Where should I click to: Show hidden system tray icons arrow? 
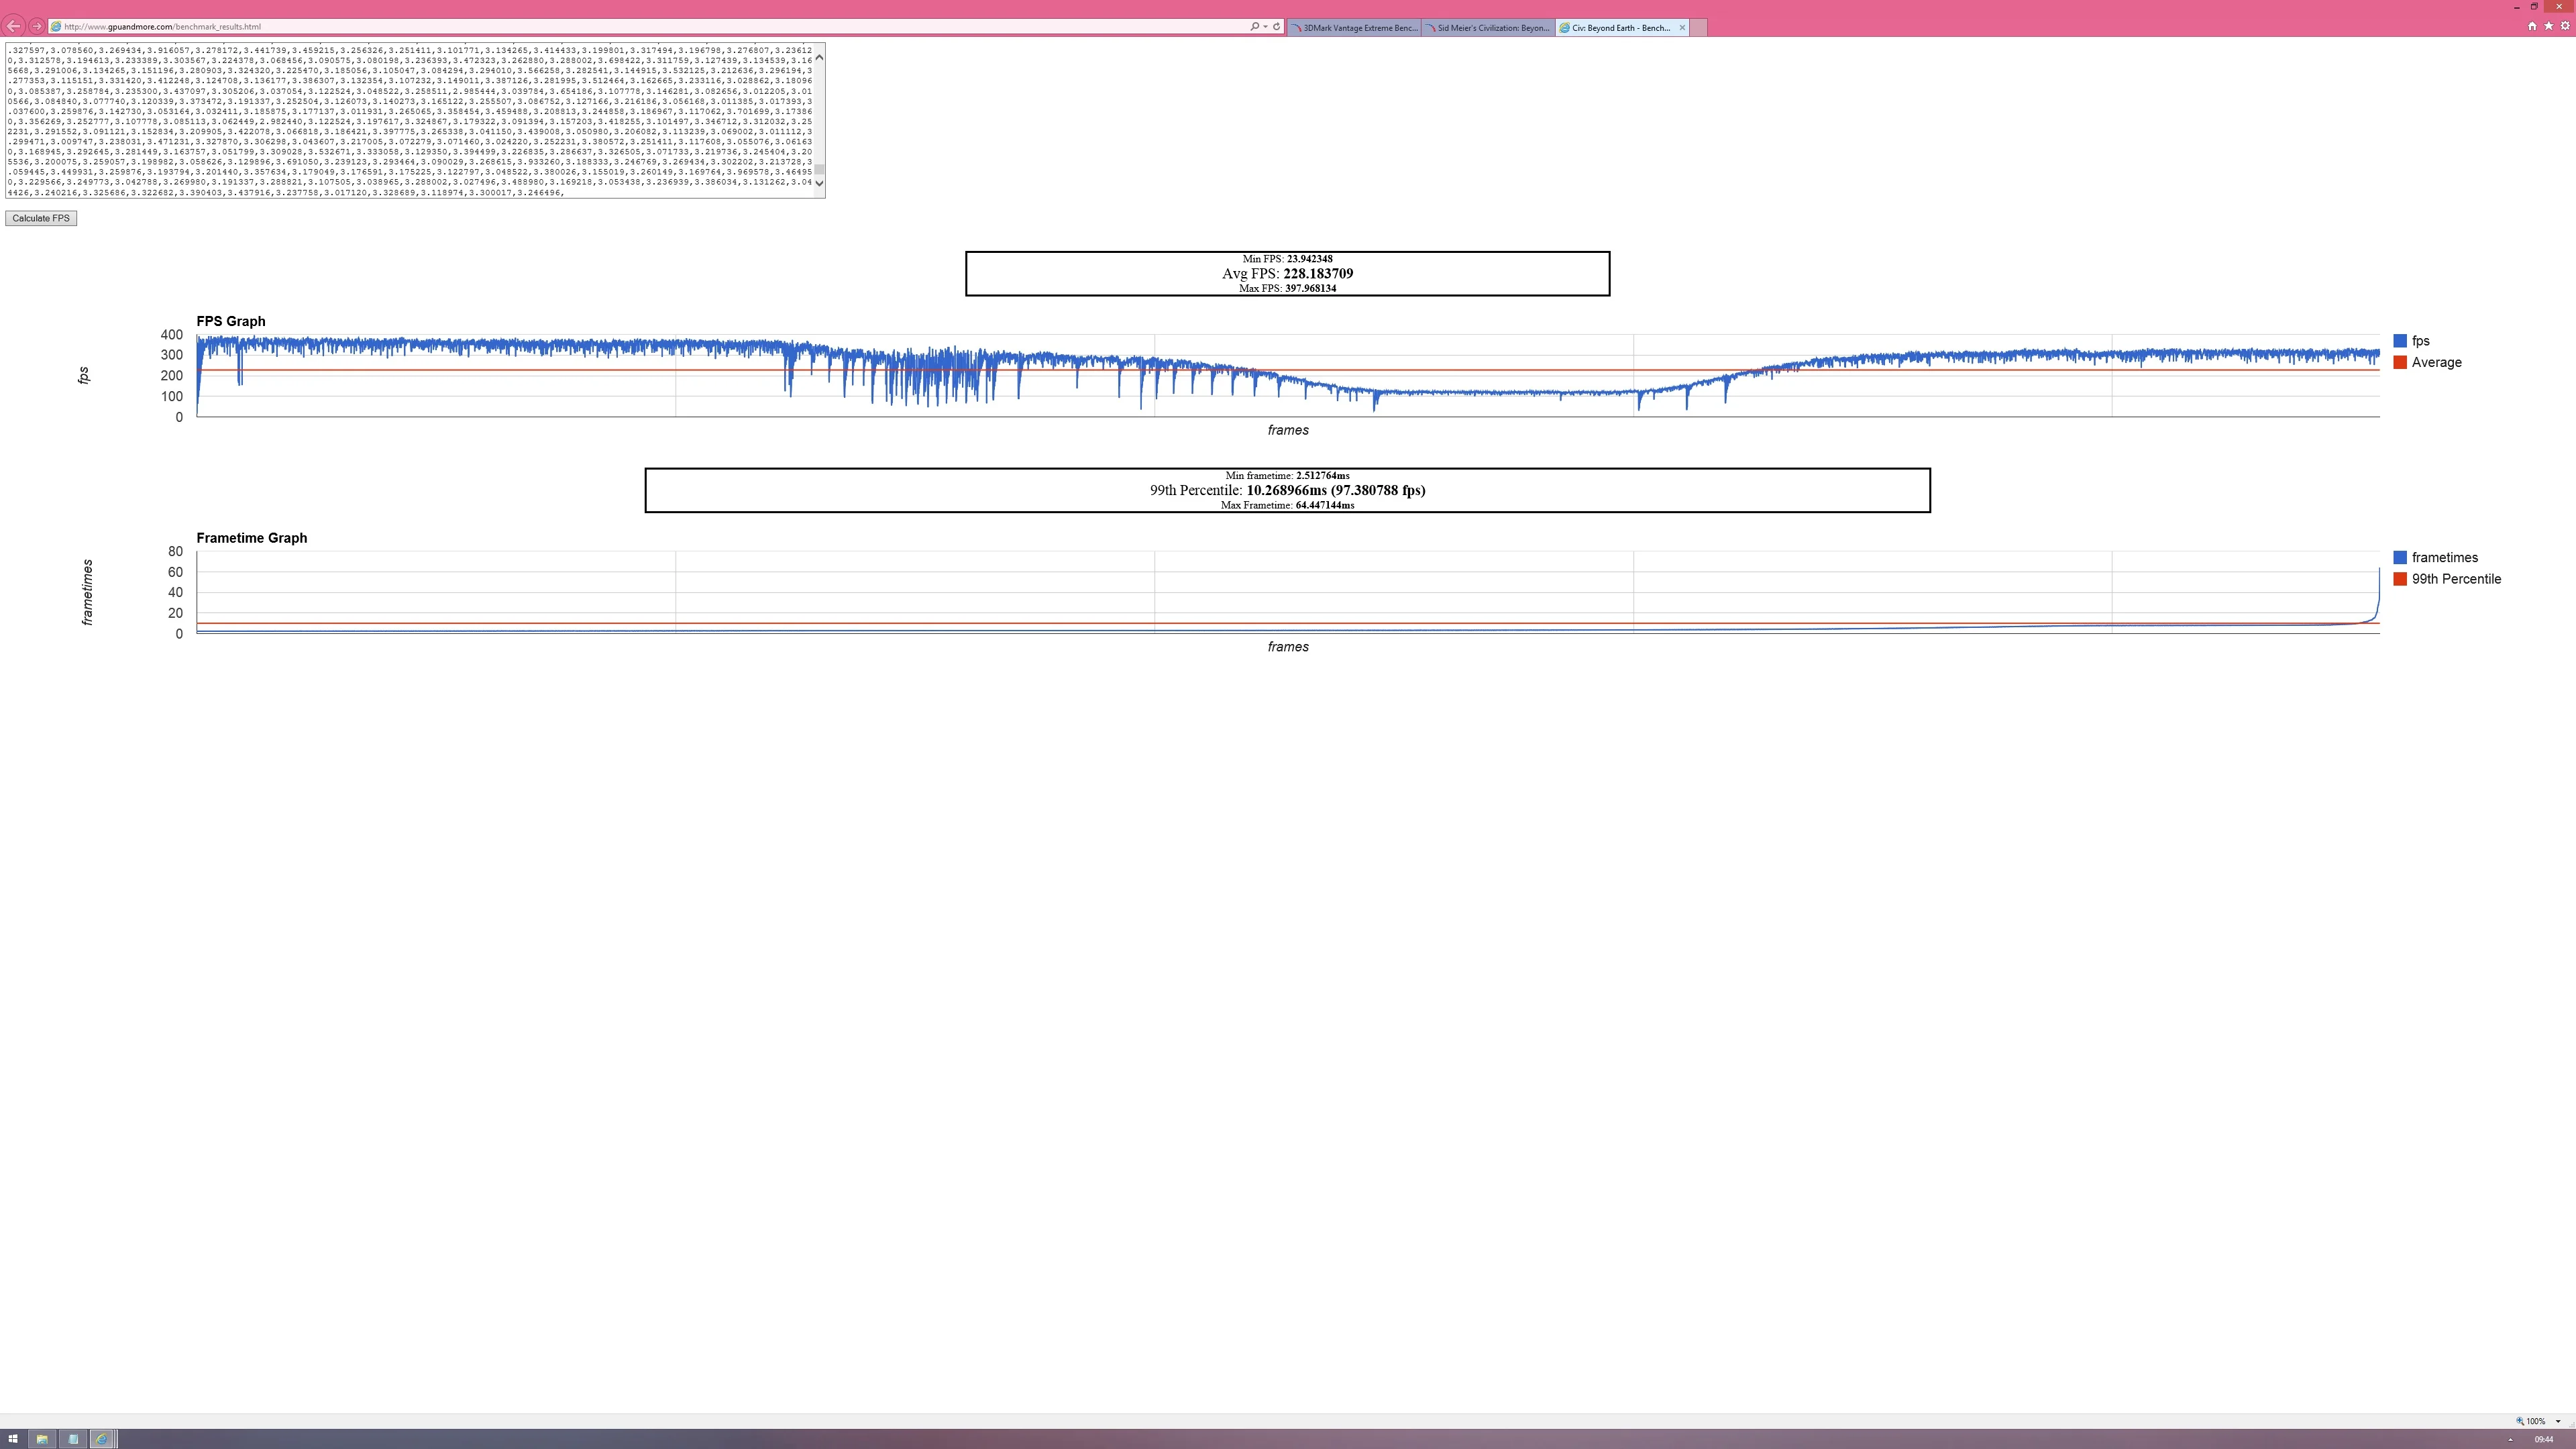click(x=2510, y=1440)
